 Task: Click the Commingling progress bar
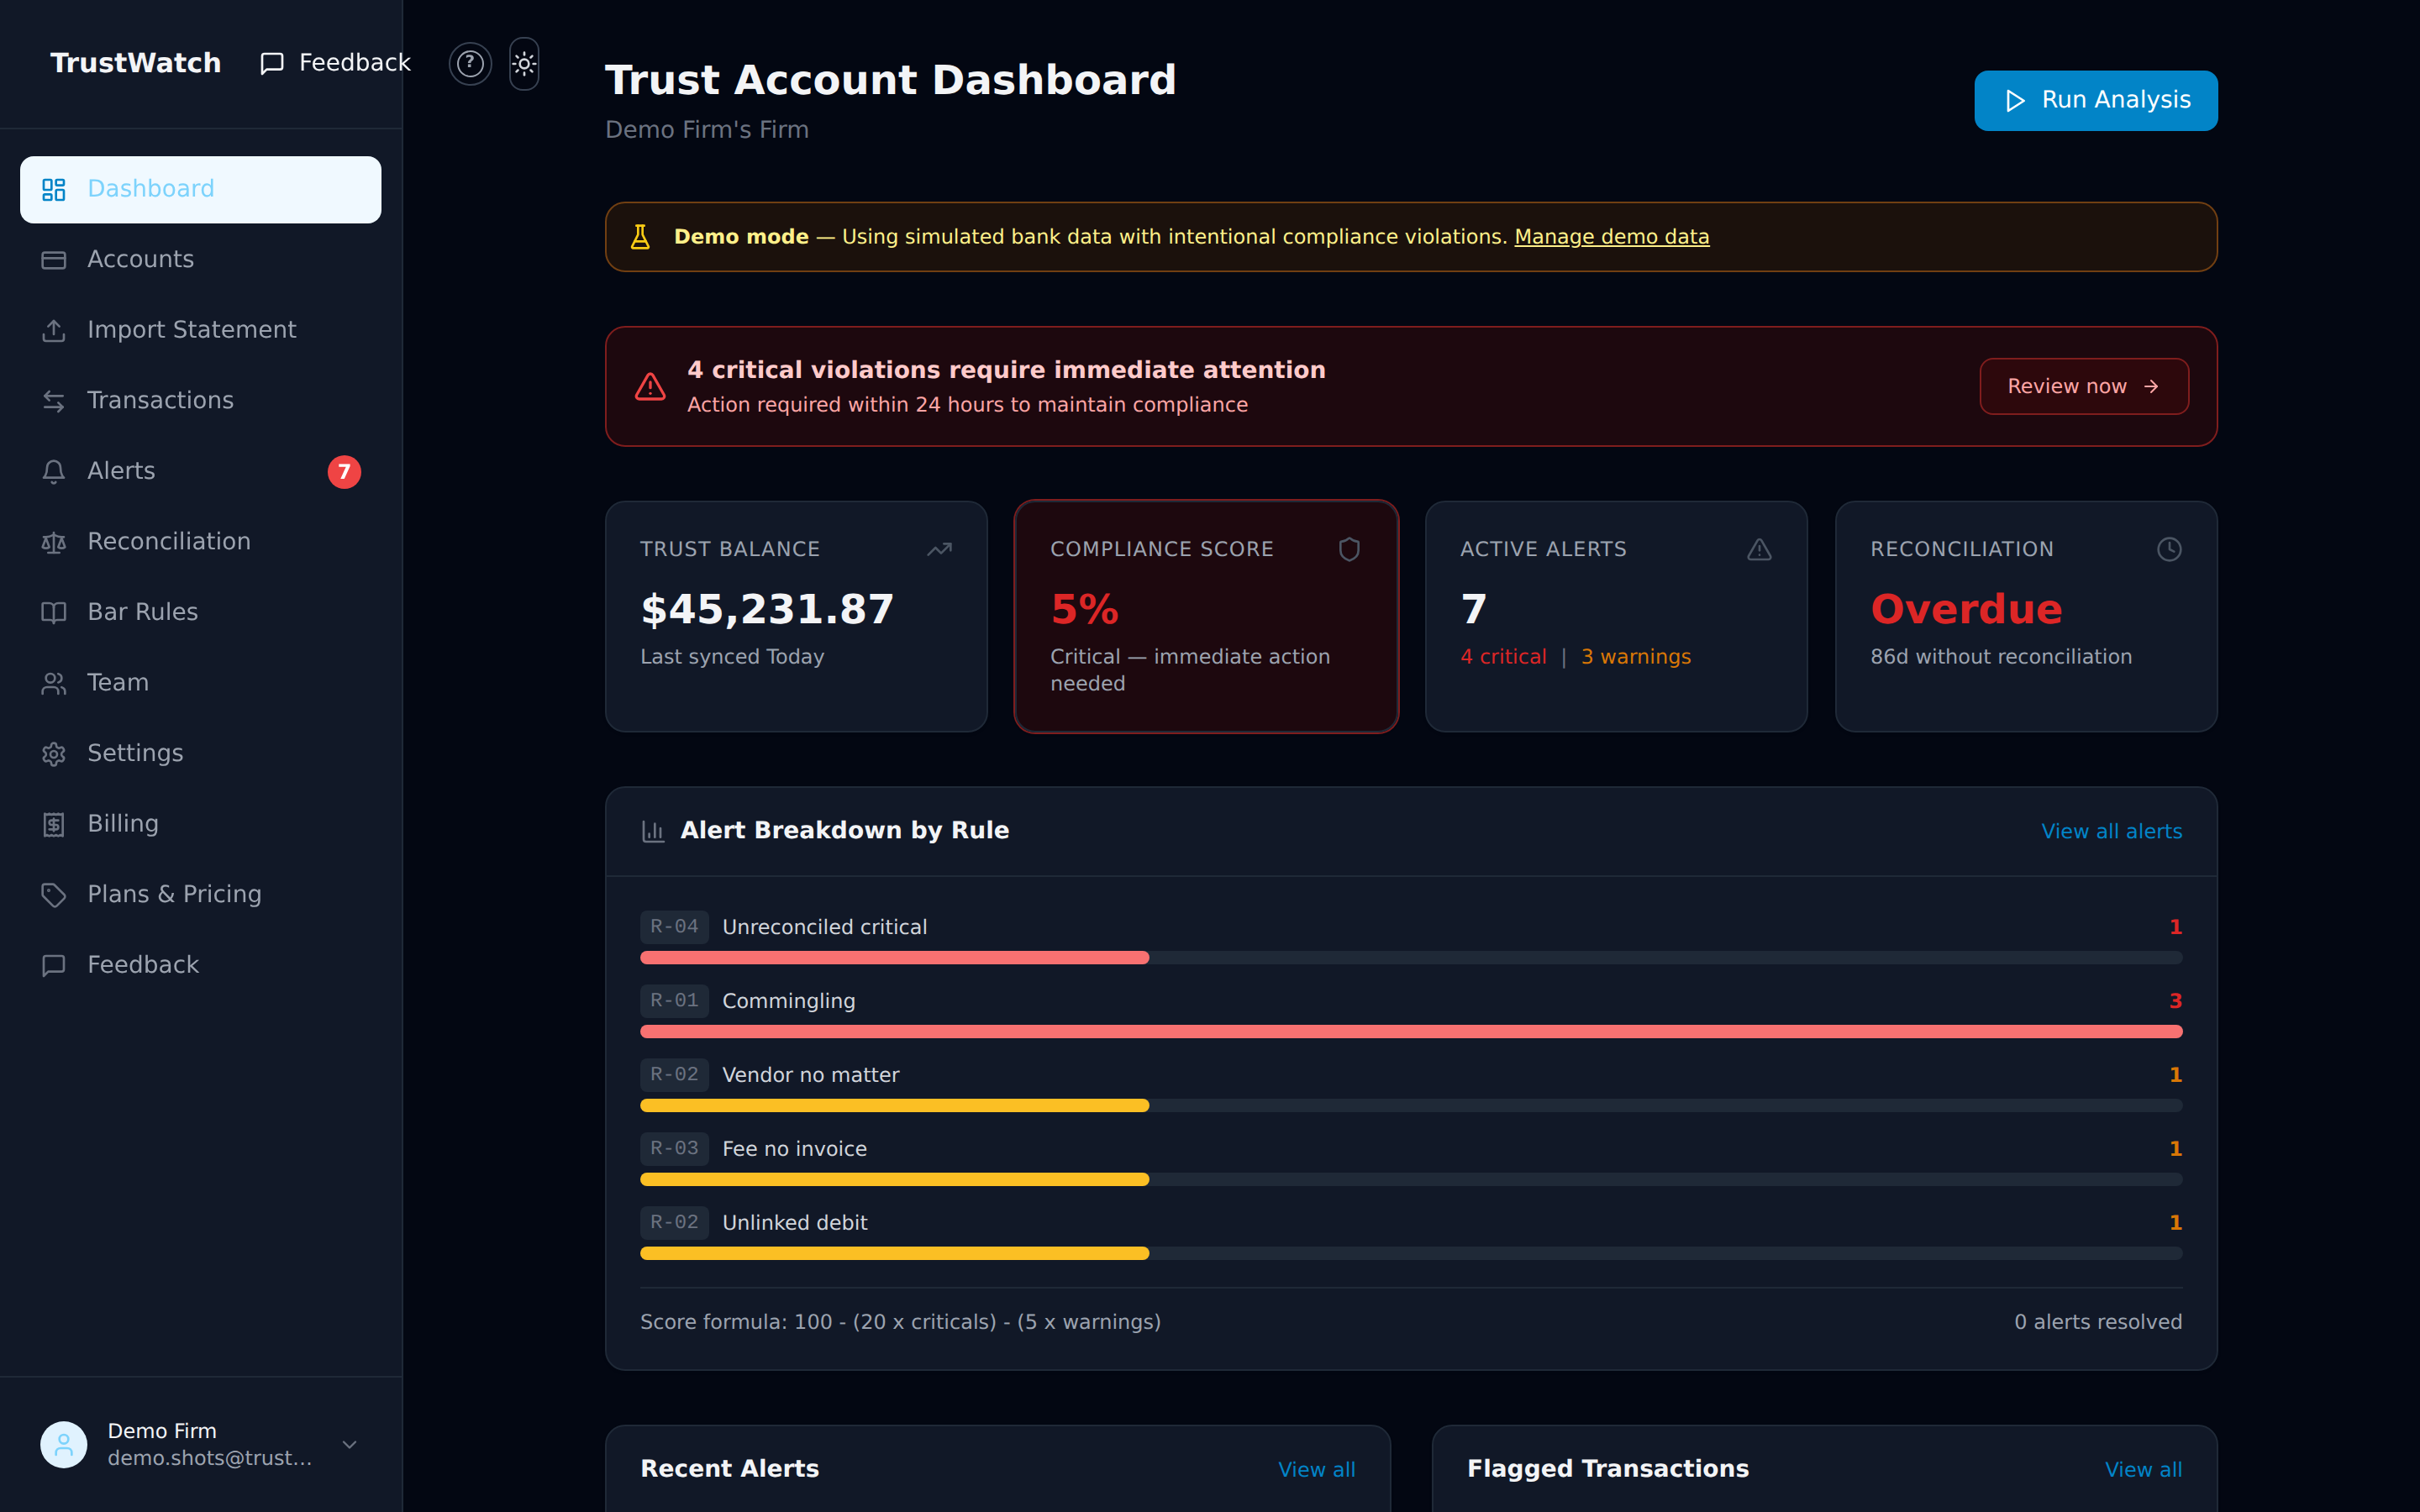pyautogui.click(x=1411, y=1032)
